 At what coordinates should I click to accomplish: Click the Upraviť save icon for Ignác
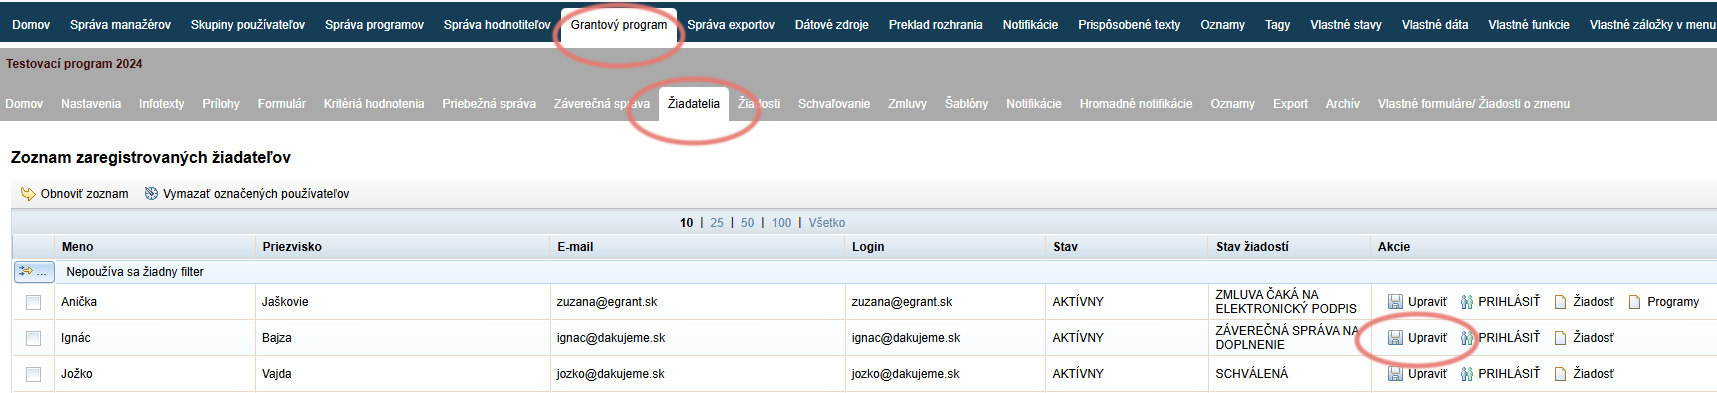(1395, 338)
